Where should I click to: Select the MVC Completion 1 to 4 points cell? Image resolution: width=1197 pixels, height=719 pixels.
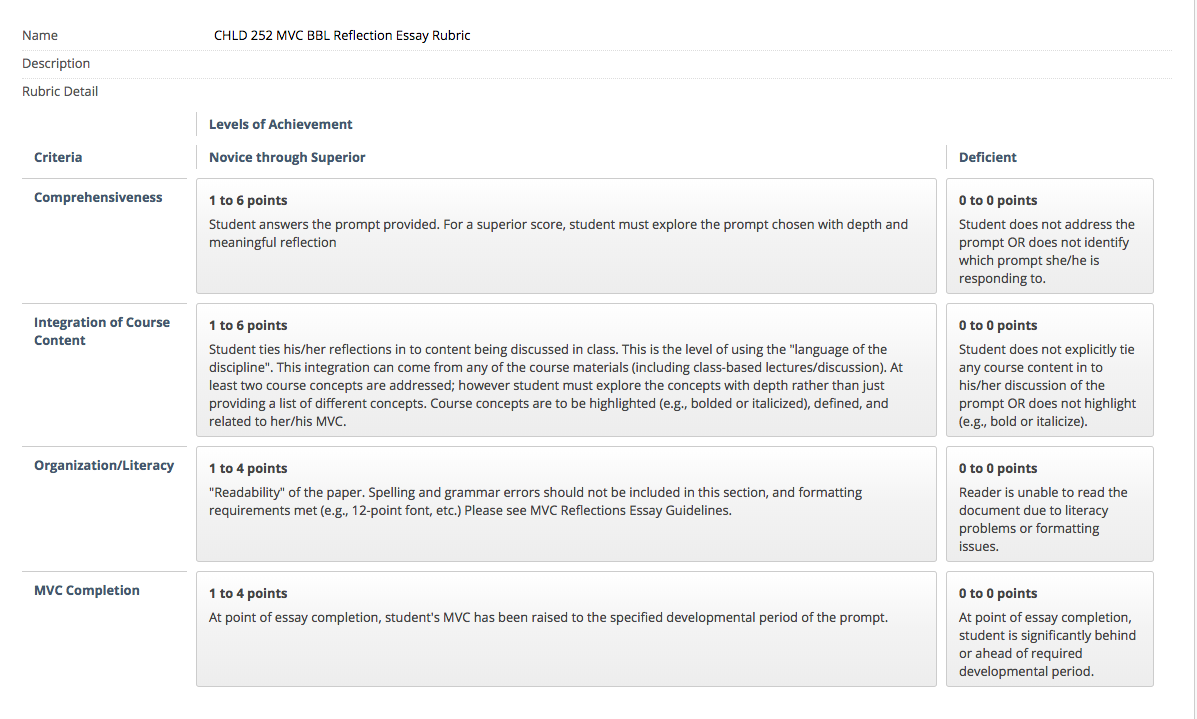(x=566, y=629)
